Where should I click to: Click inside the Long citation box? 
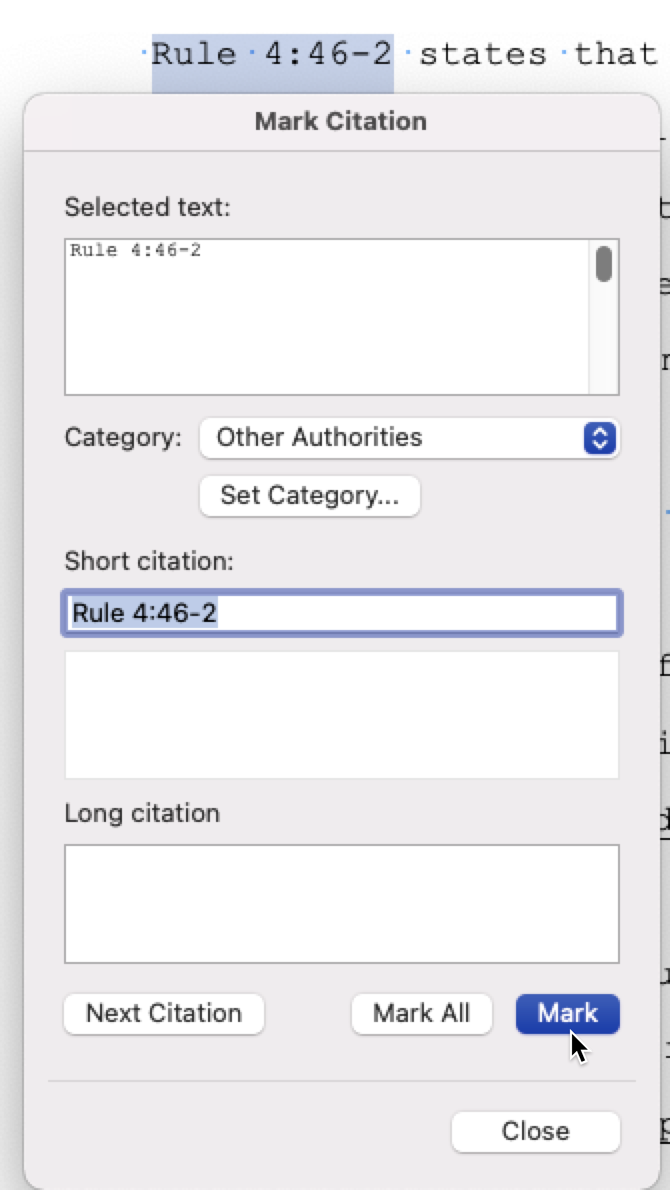click(341, 903)
